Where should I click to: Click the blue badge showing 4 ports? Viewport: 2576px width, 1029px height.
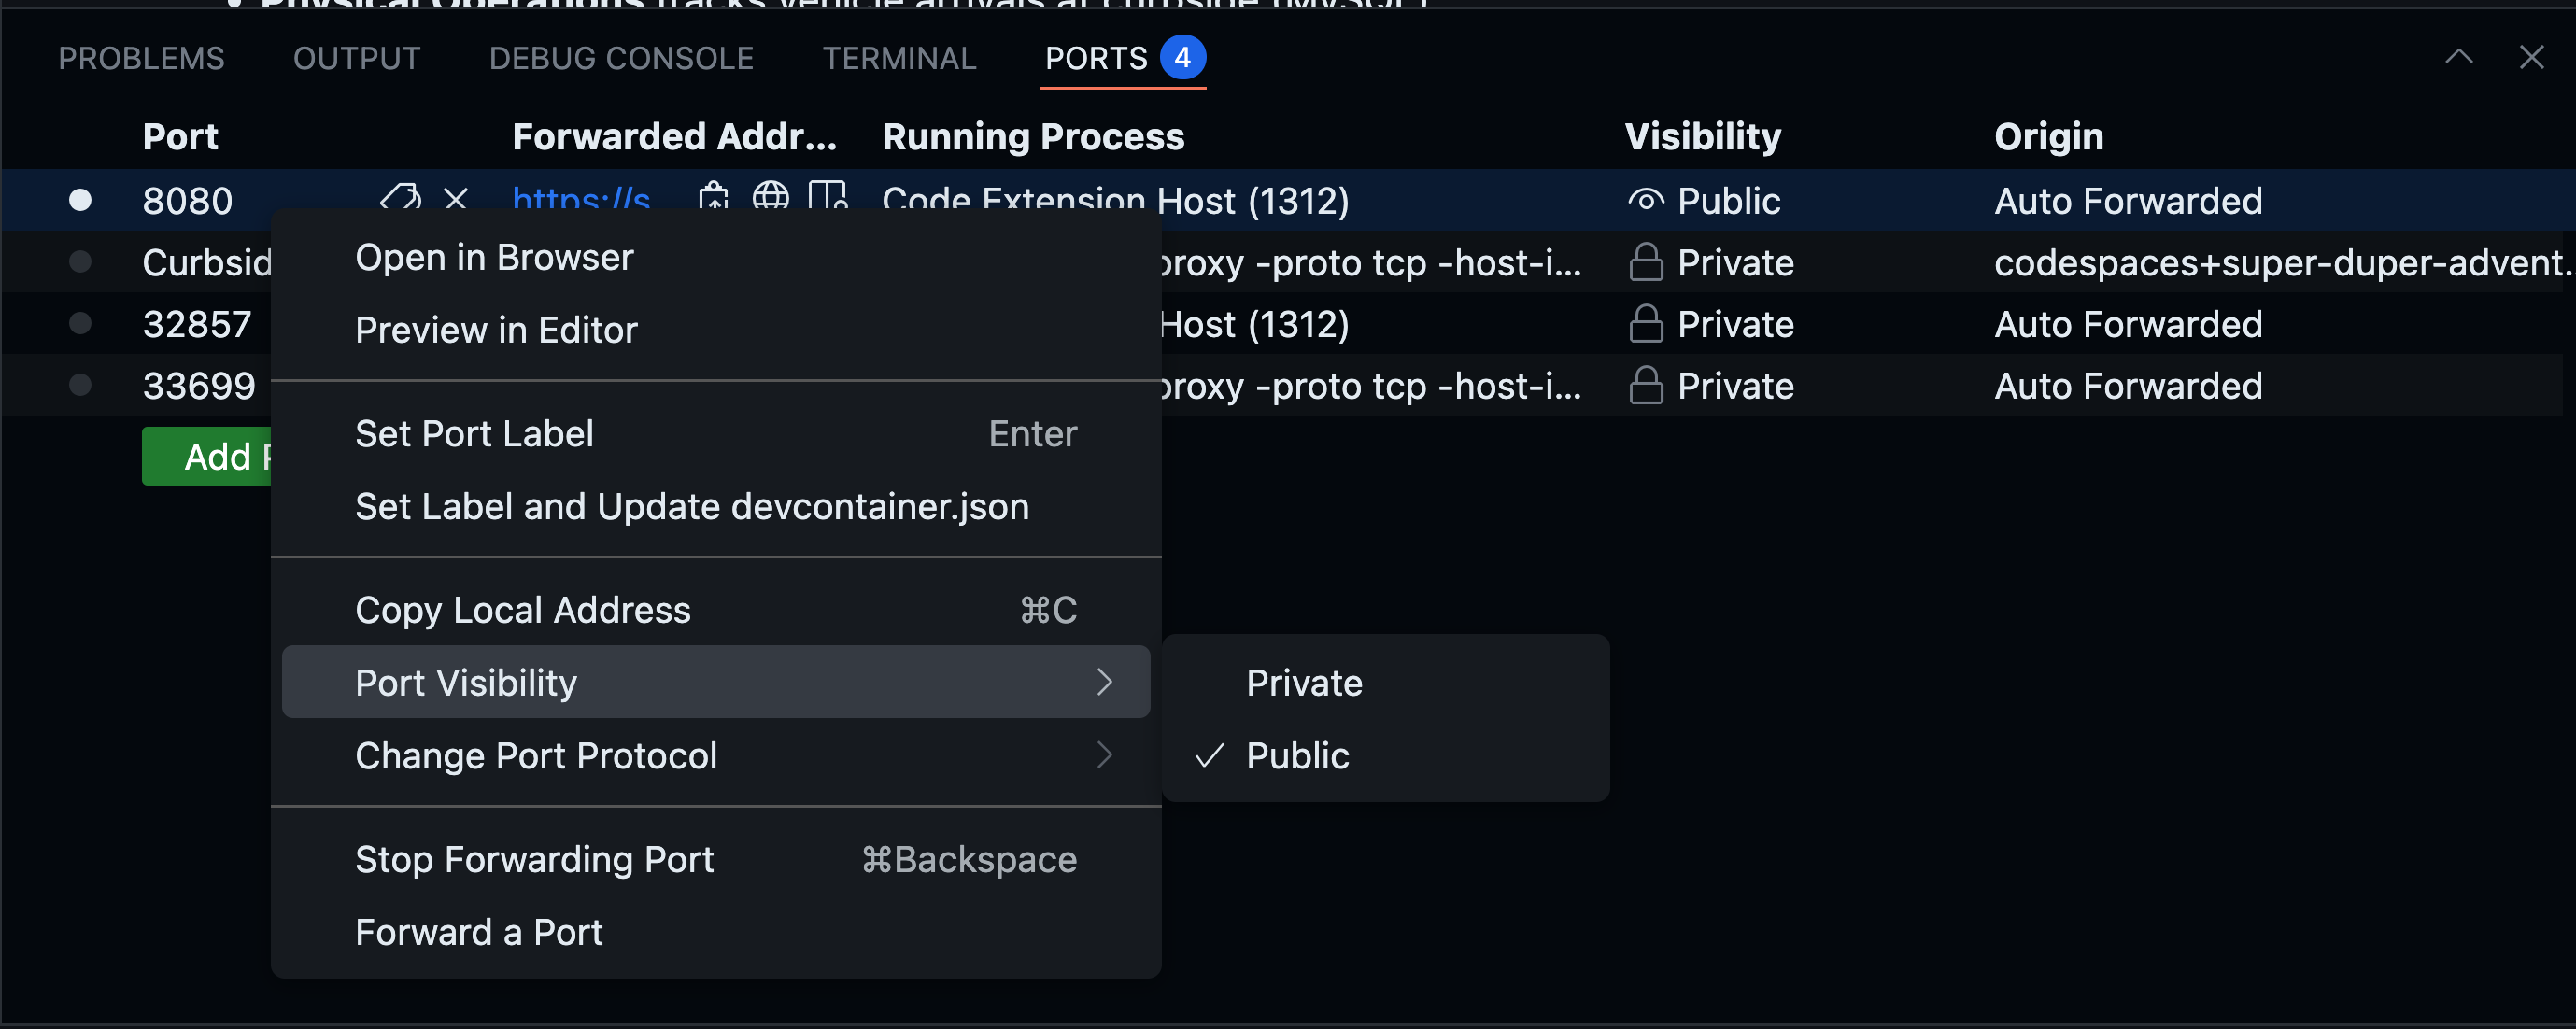coord(1183,58)
